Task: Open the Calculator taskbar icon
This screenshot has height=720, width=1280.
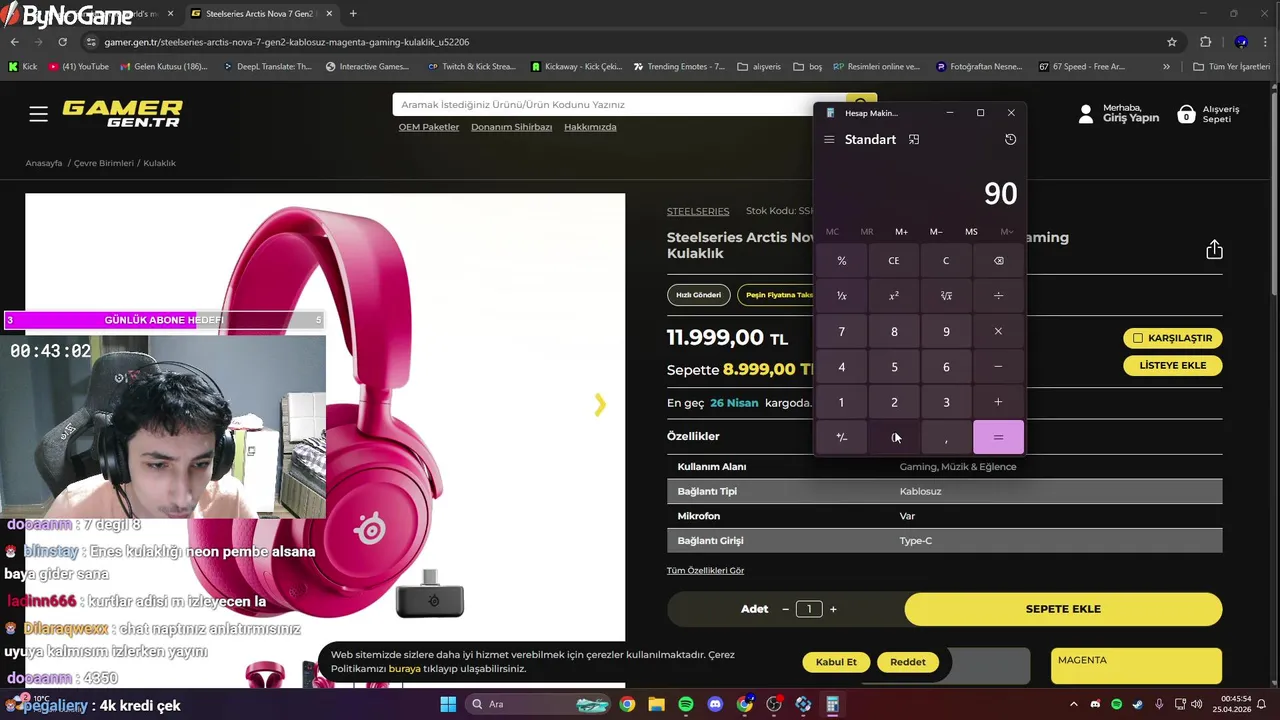Action: [832, 704]
